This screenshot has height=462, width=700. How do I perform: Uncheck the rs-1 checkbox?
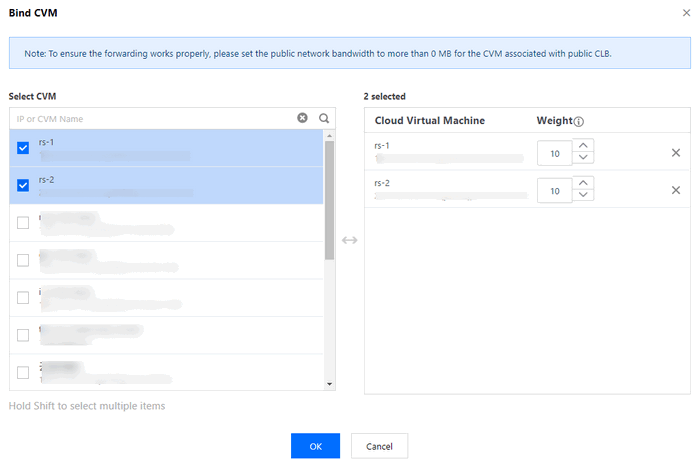[x=23, y=148]
